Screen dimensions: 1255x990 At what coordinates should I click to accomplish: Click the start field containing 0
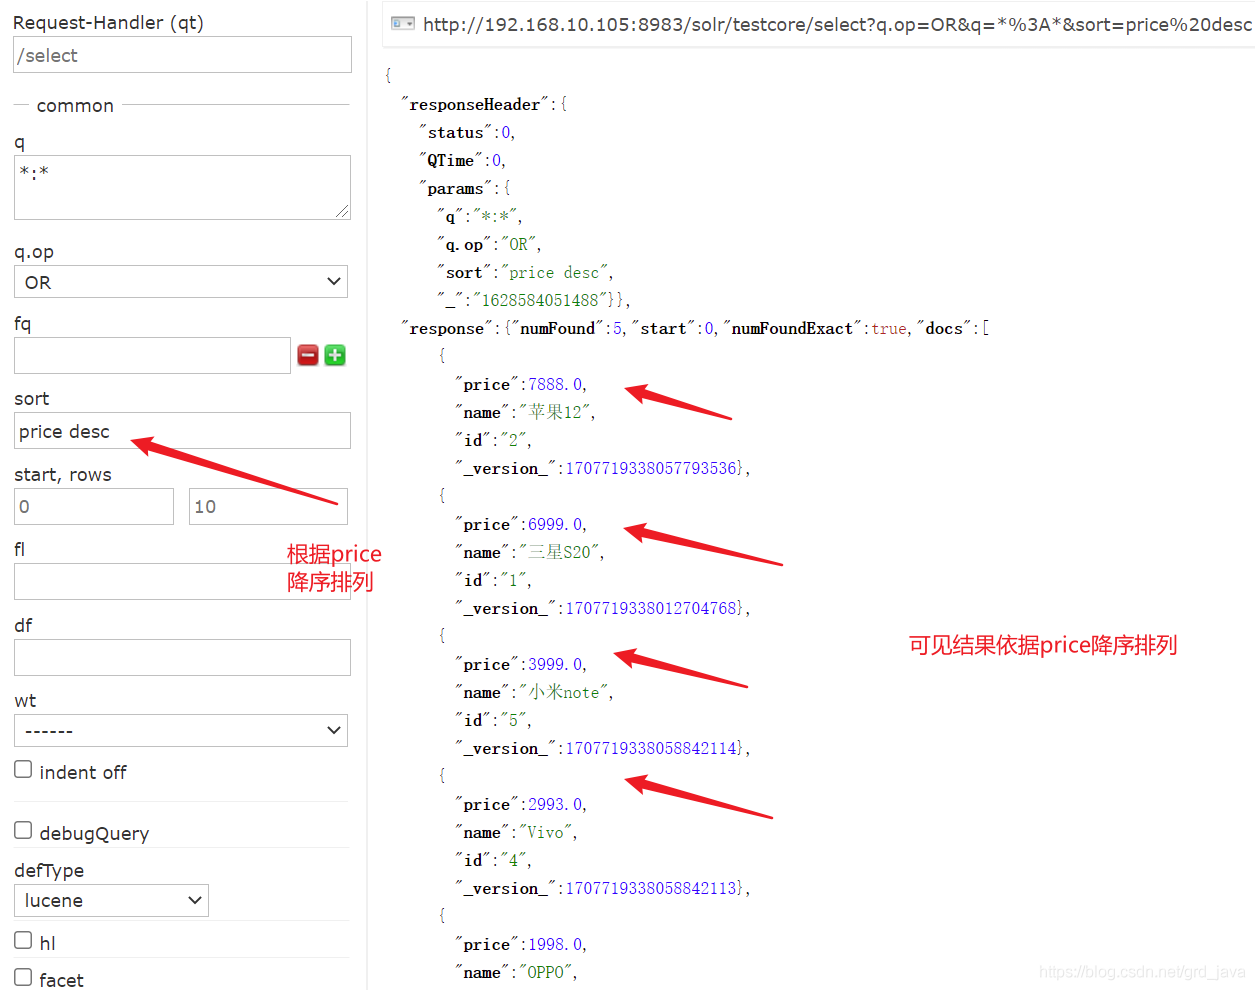tap(94, 506)
